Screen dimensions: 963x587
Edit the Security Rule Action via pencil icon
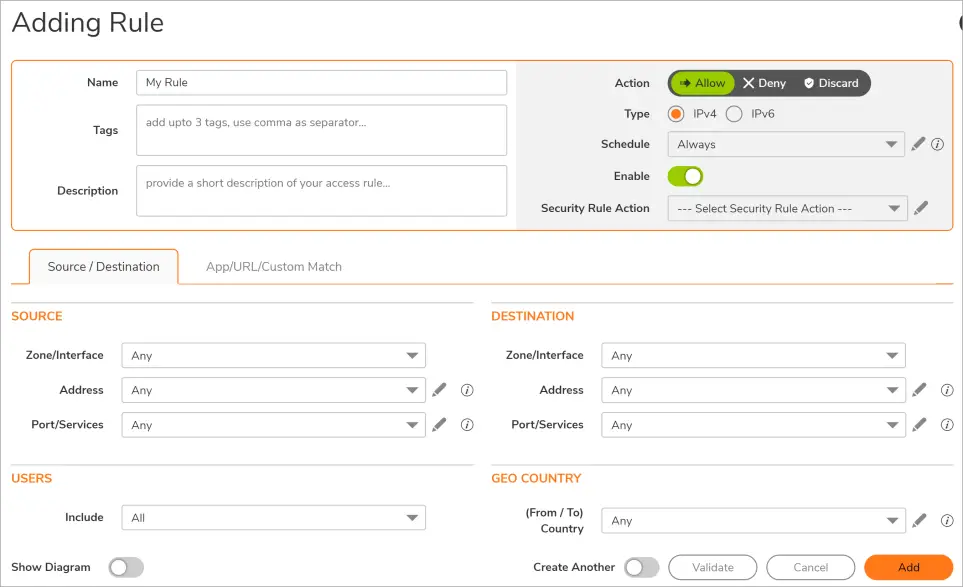coord(921,208)
